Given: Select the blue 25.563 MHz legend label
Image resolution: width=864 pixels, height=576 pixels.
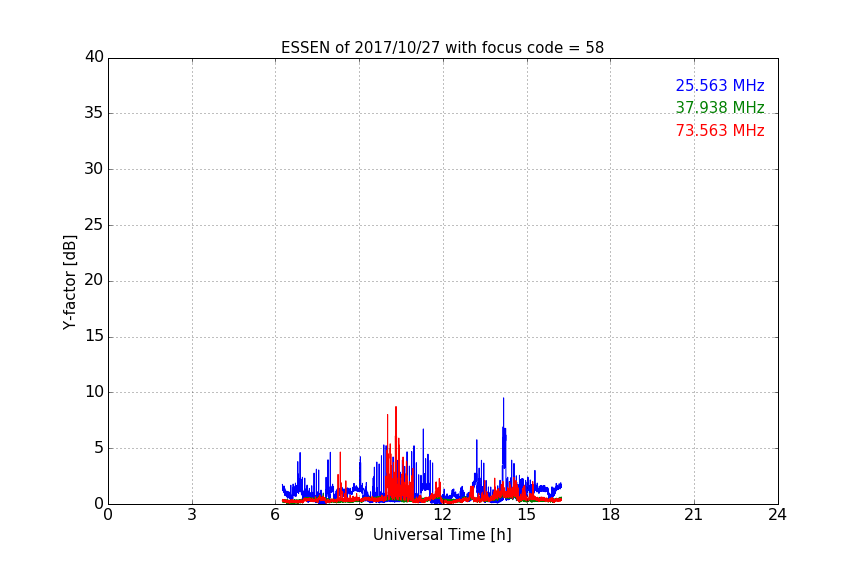Looking at the screenshot, I should tap(720, 85).
